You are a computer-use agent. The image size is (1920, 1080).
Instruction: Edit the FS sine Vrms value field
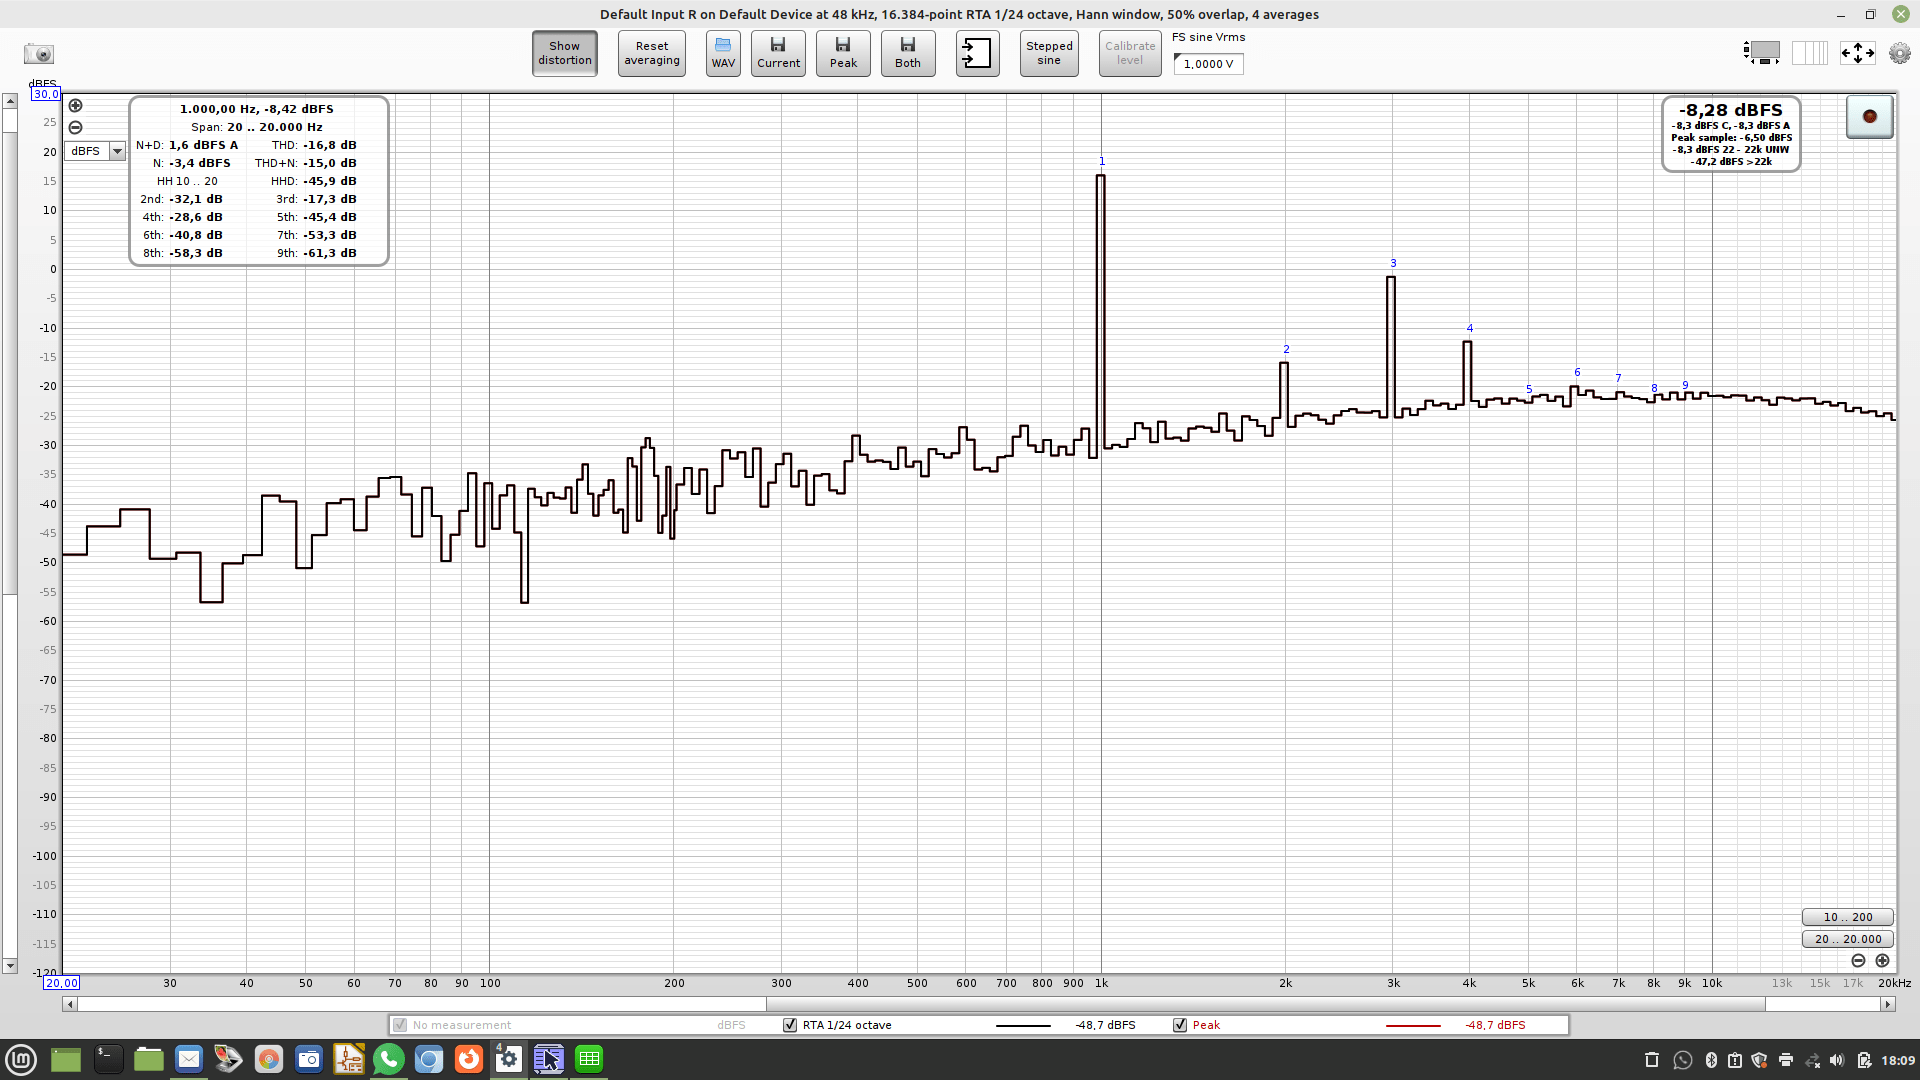coord(1208,63)
